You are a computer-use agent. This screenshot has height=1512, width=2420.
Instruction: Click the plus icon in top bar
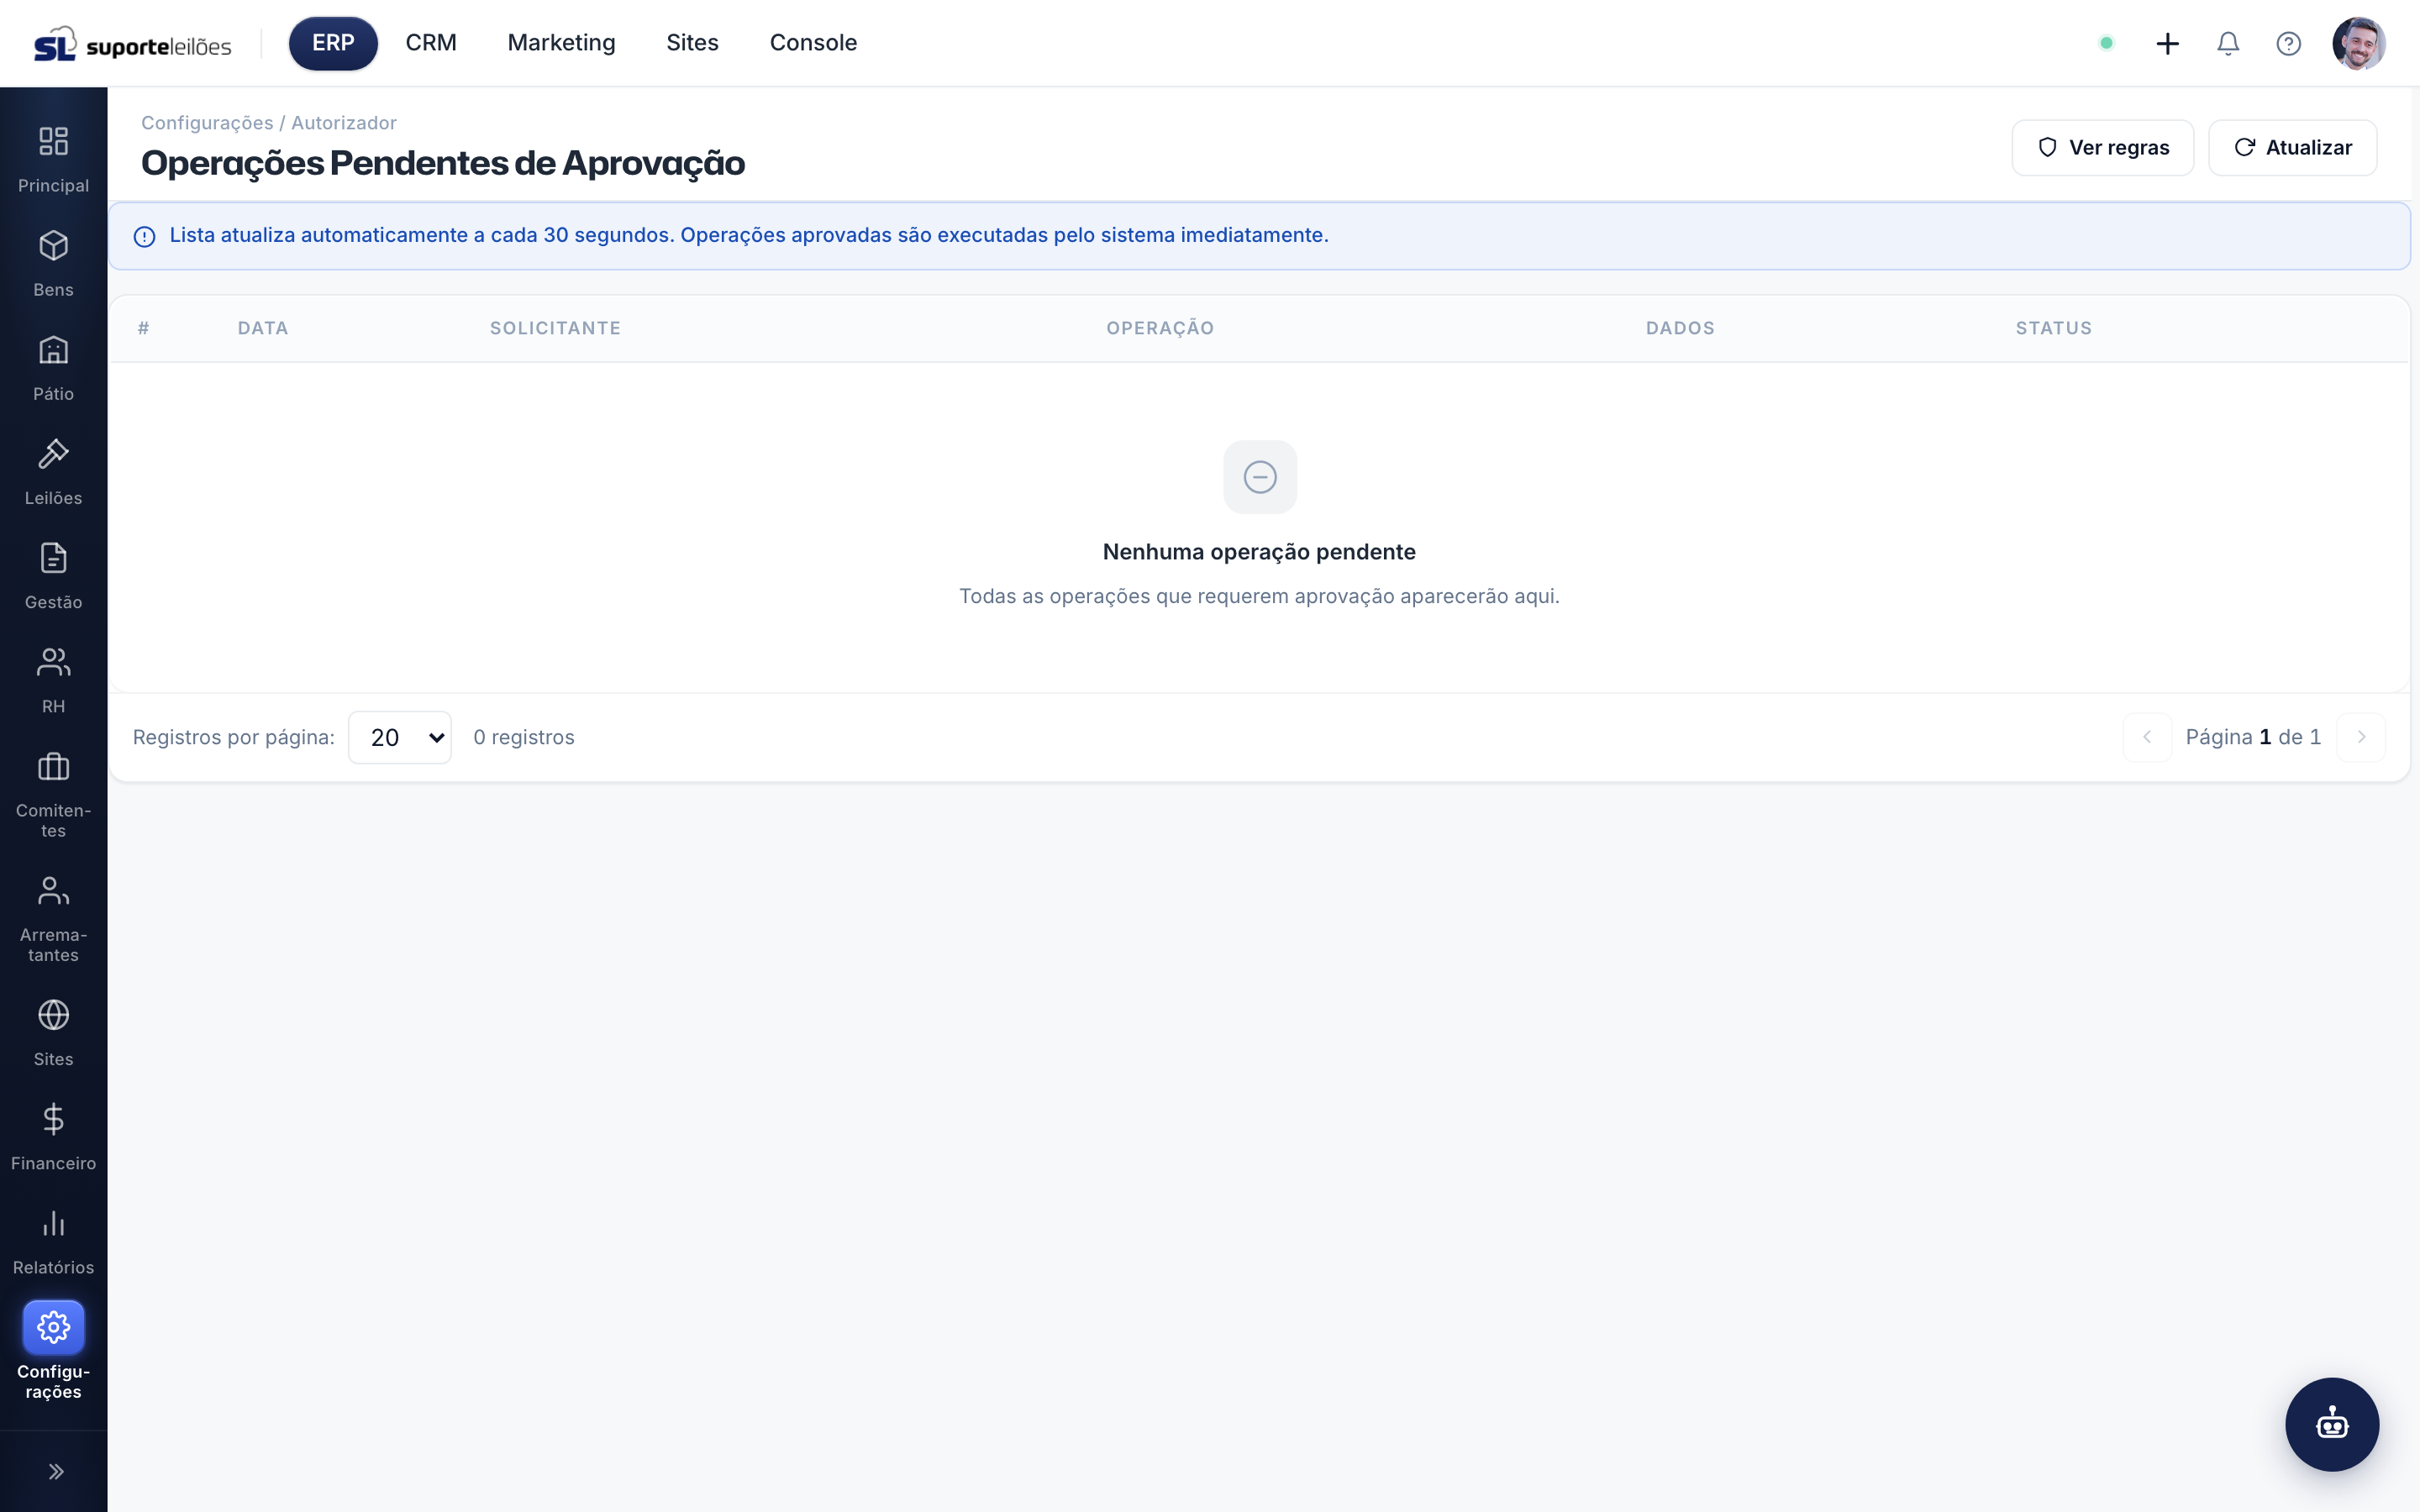click(2167, 43)
